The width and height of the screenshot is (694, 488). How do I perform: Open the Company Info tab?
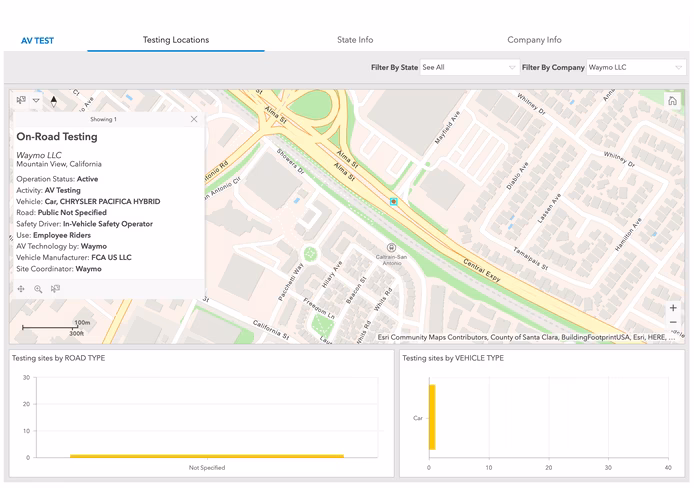point(534,40)
